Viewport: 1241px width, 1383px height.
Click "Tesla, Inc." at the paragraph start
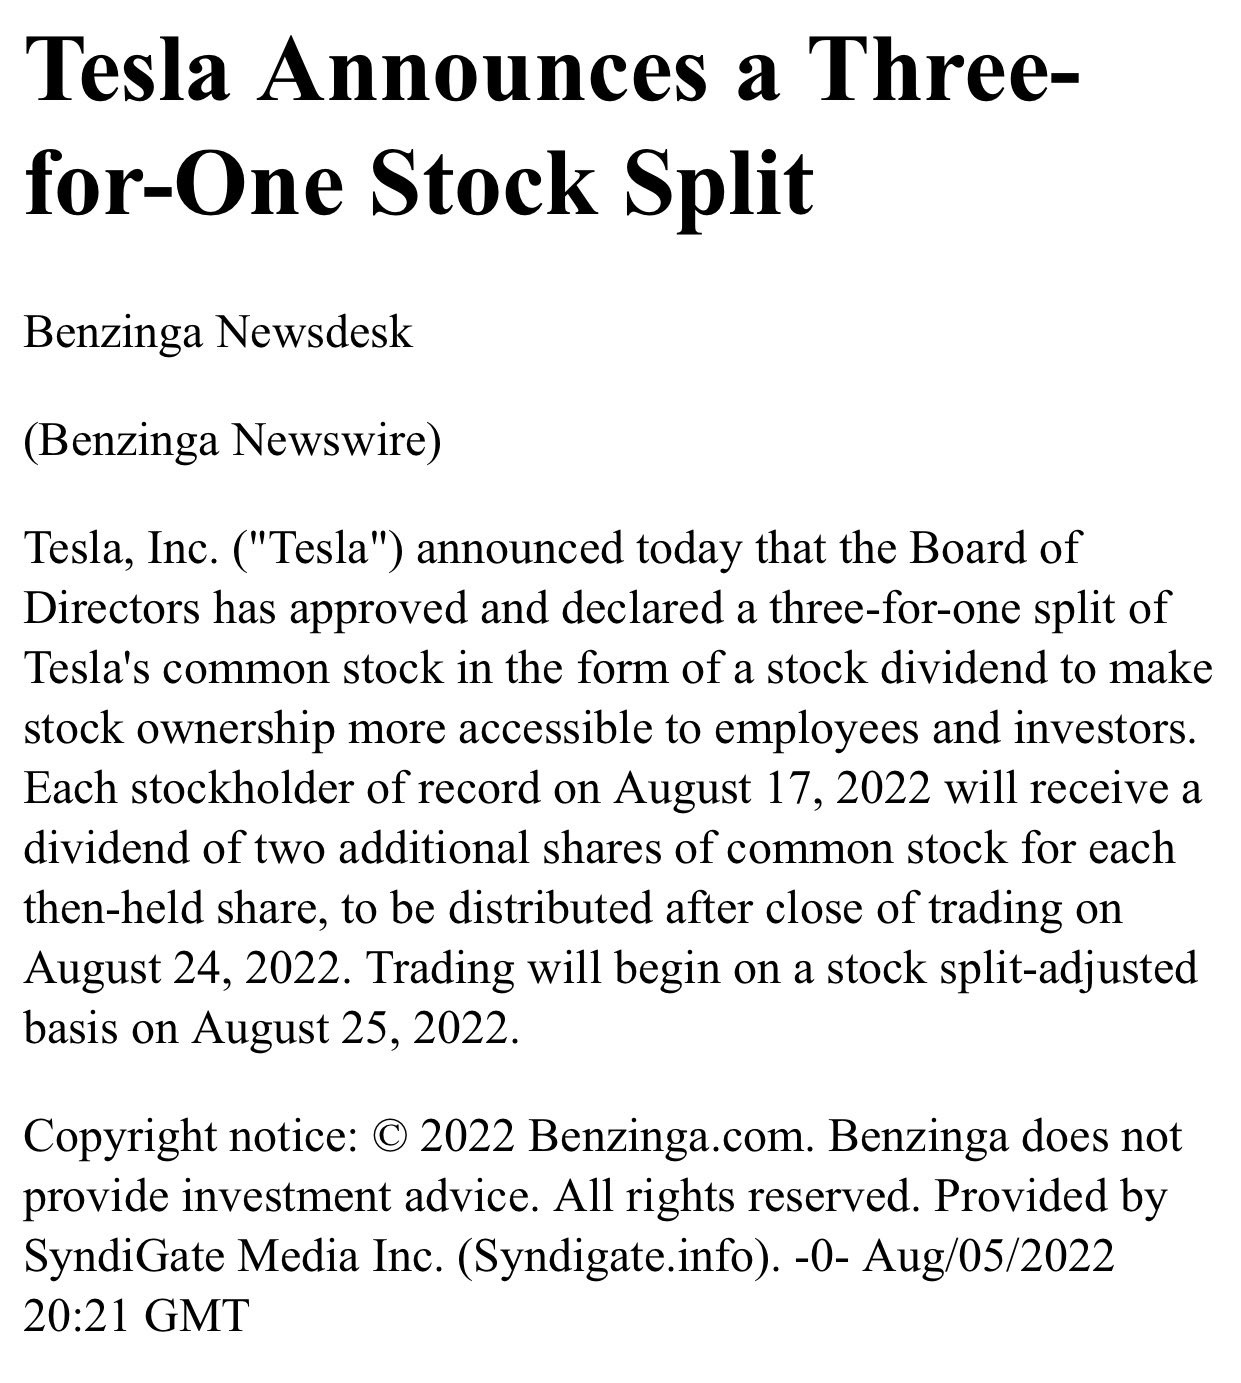click(x=120, y=549)
